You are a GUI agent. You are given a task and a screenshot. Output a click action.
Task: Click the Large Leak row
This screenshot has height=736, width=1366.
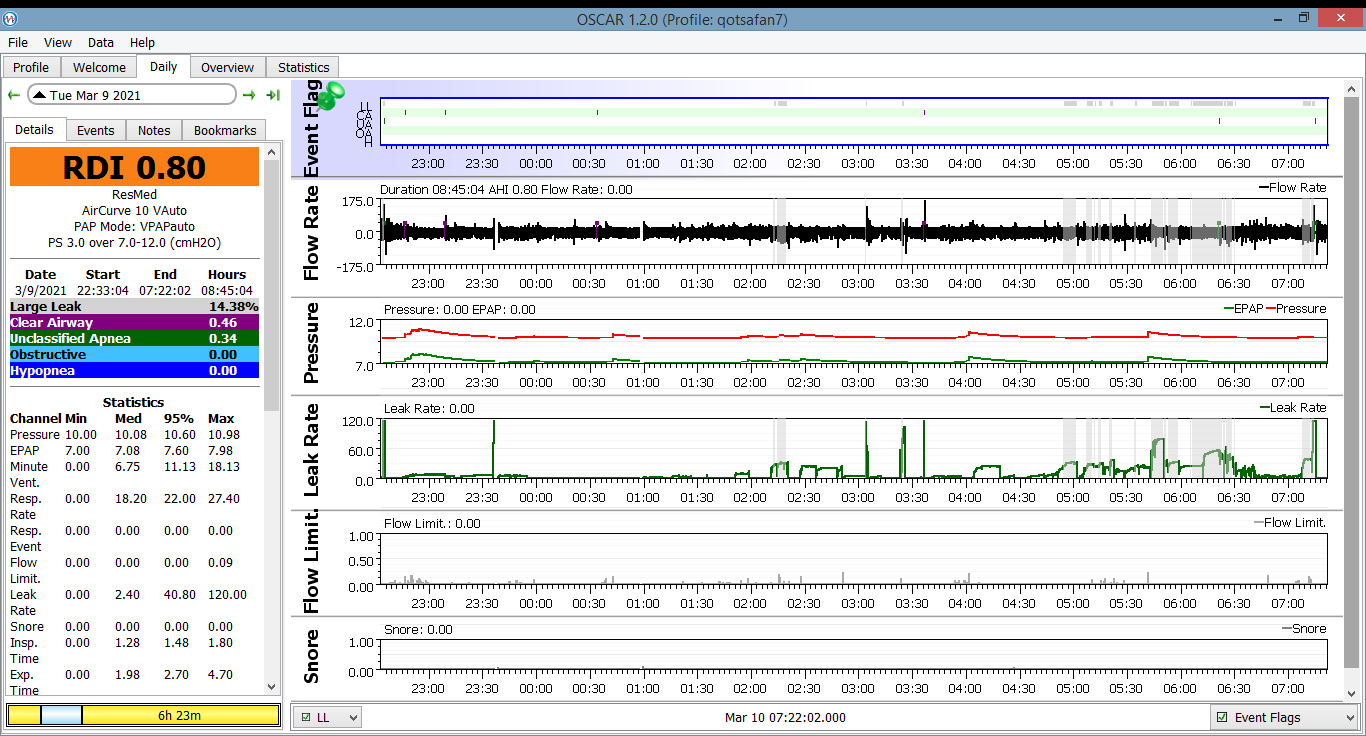[134, 306]
